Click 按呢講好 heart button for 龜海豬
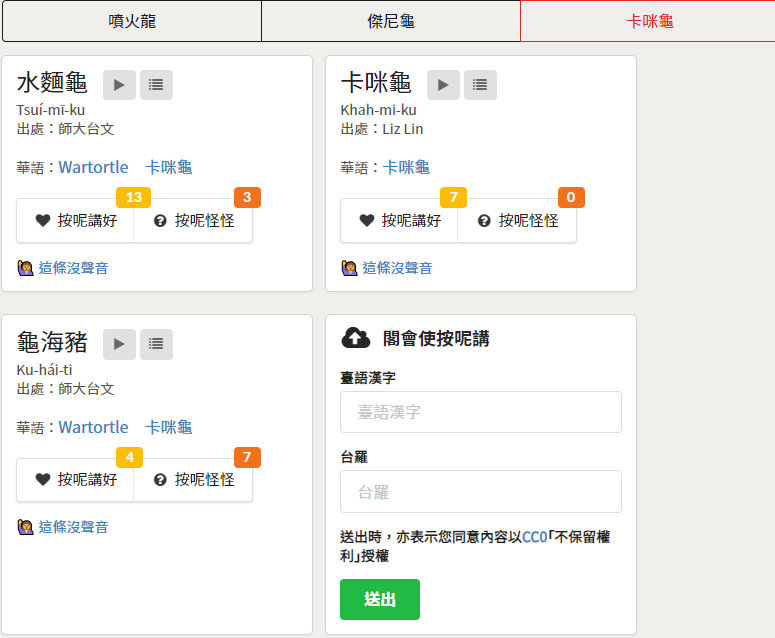 click(75, 480)
